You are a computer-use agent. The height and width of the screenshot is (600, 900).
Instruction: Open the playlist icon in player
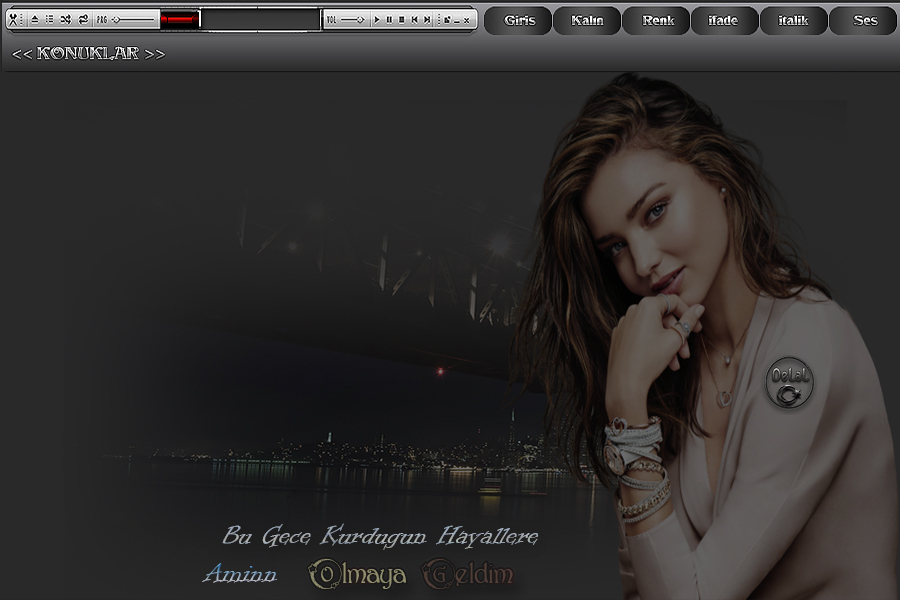tap(49, 19)
